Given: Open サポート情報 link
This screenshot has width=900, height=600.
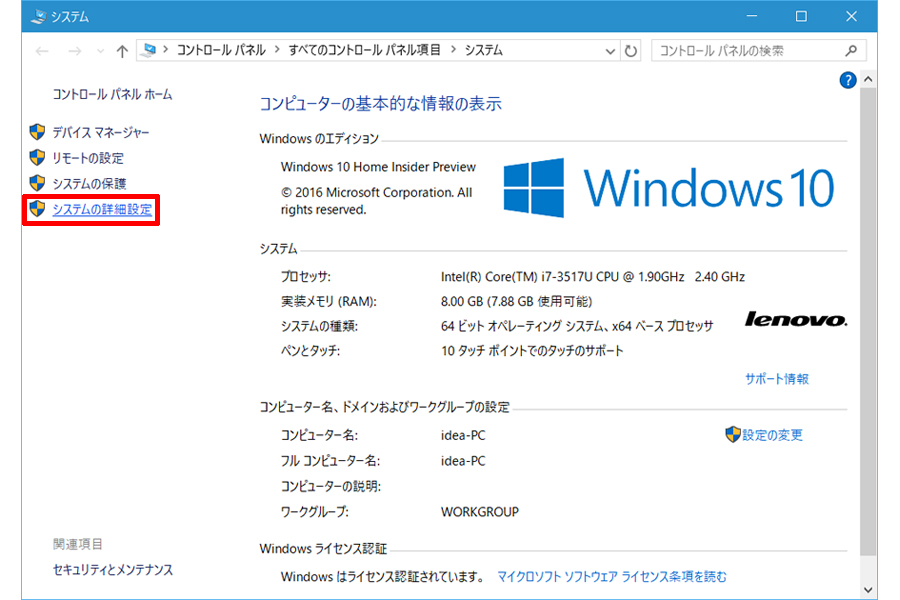Looking at the screenshot, I should coord(777,379).
